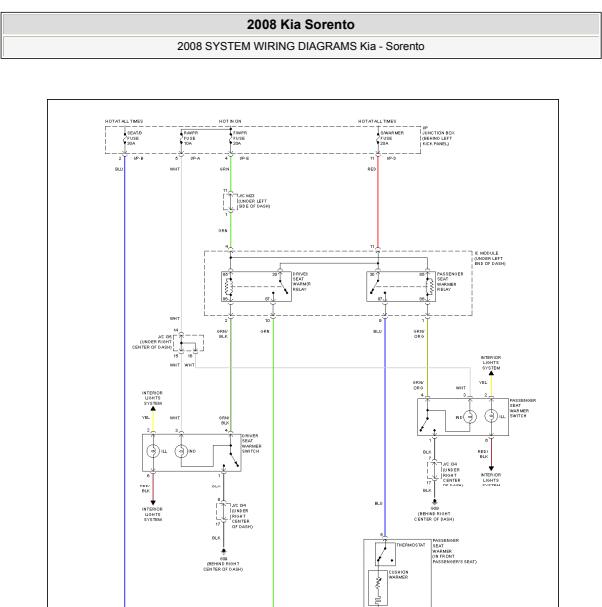Click the "(UNDER RIGHT CENTER OF DASH)" label beside the white wire
The image size is (602, 607).
(x=152, y=345)
